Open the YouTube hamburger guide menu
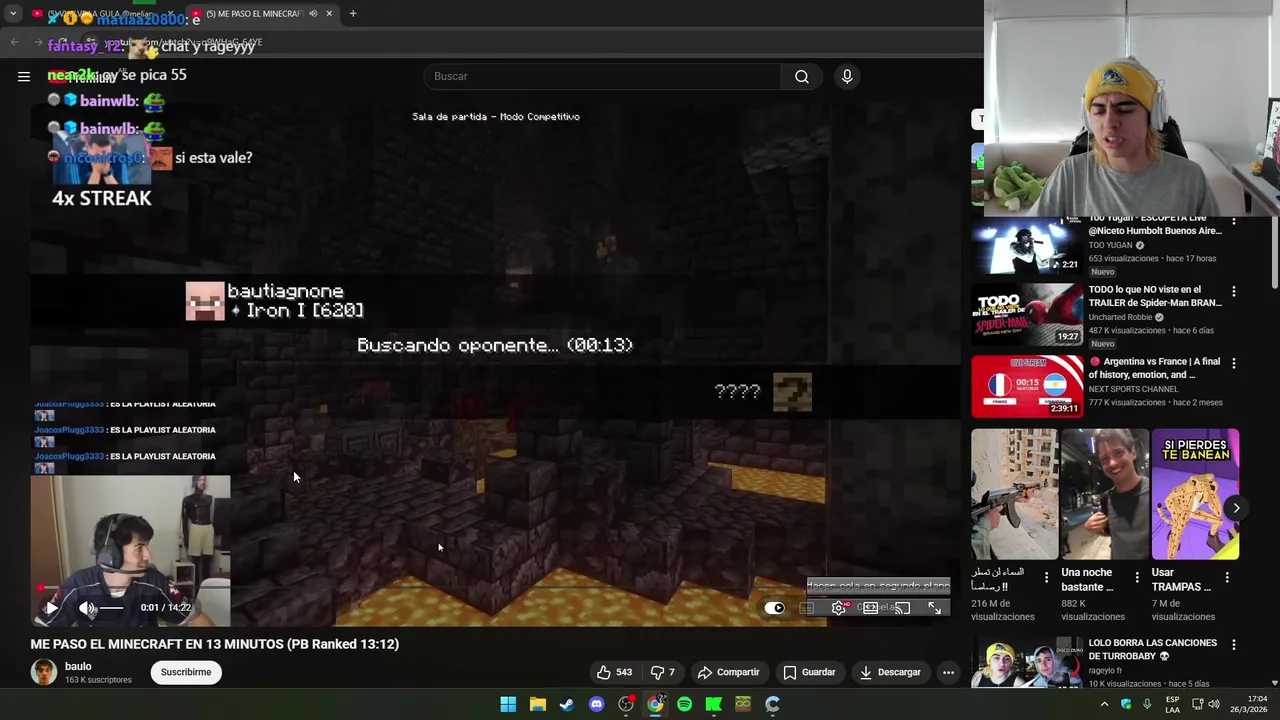 24,76
